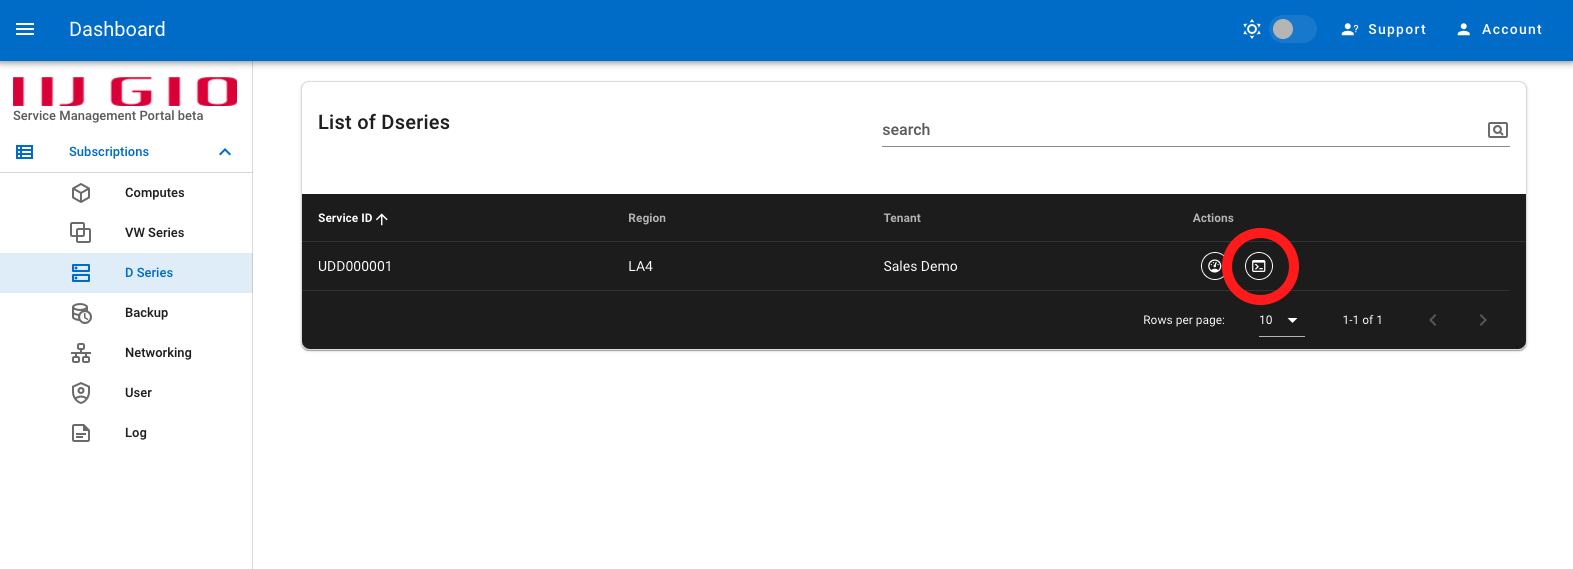Click the List of Dseries heading

pyautogui.click(x=384, y=122)
